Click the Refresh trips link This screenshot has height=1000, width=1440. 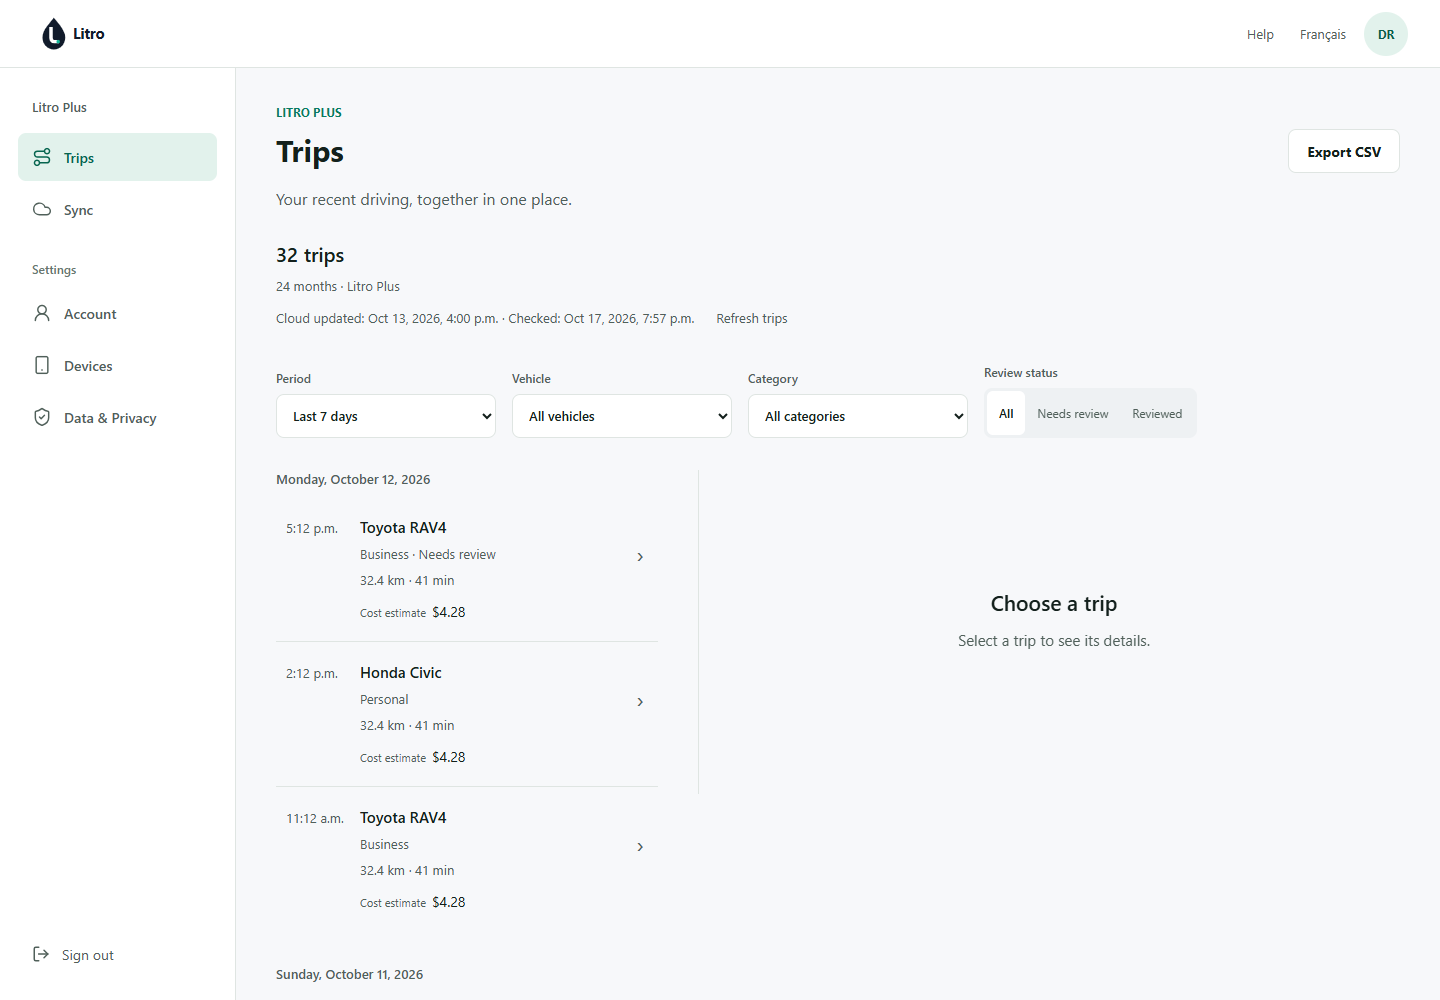point(752,318)
